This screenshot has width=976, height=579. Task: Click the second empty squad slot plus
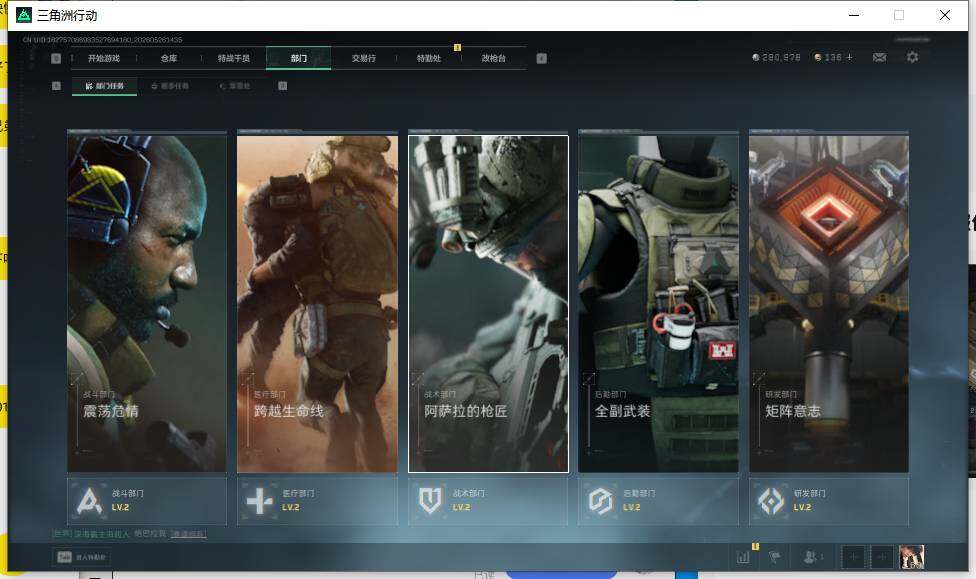882,557
